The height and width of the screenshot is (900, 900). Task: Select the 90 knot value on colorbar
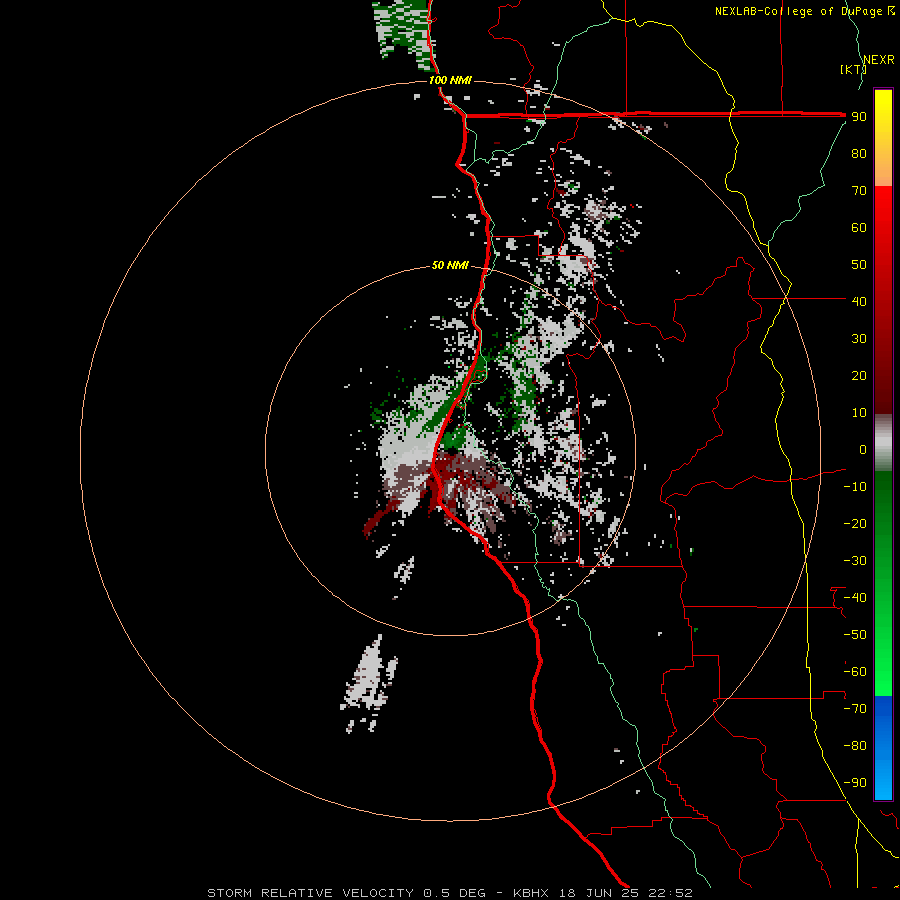859,117
